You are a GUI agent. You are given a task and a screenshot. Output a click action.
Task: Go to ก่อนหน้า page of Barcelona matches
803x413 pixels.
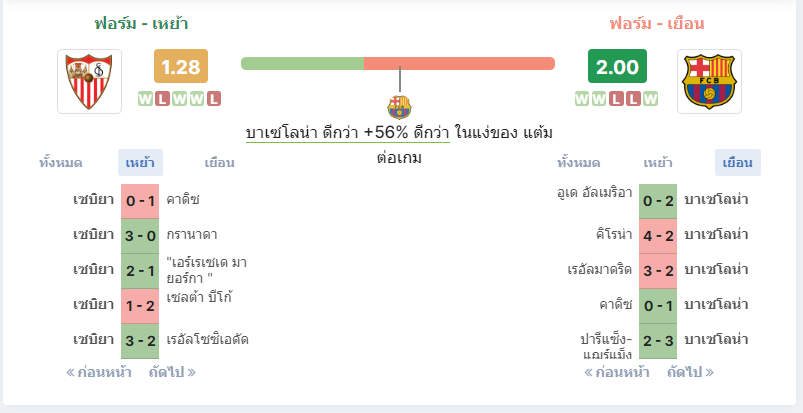pyautogui.click(x=617, y=372)
